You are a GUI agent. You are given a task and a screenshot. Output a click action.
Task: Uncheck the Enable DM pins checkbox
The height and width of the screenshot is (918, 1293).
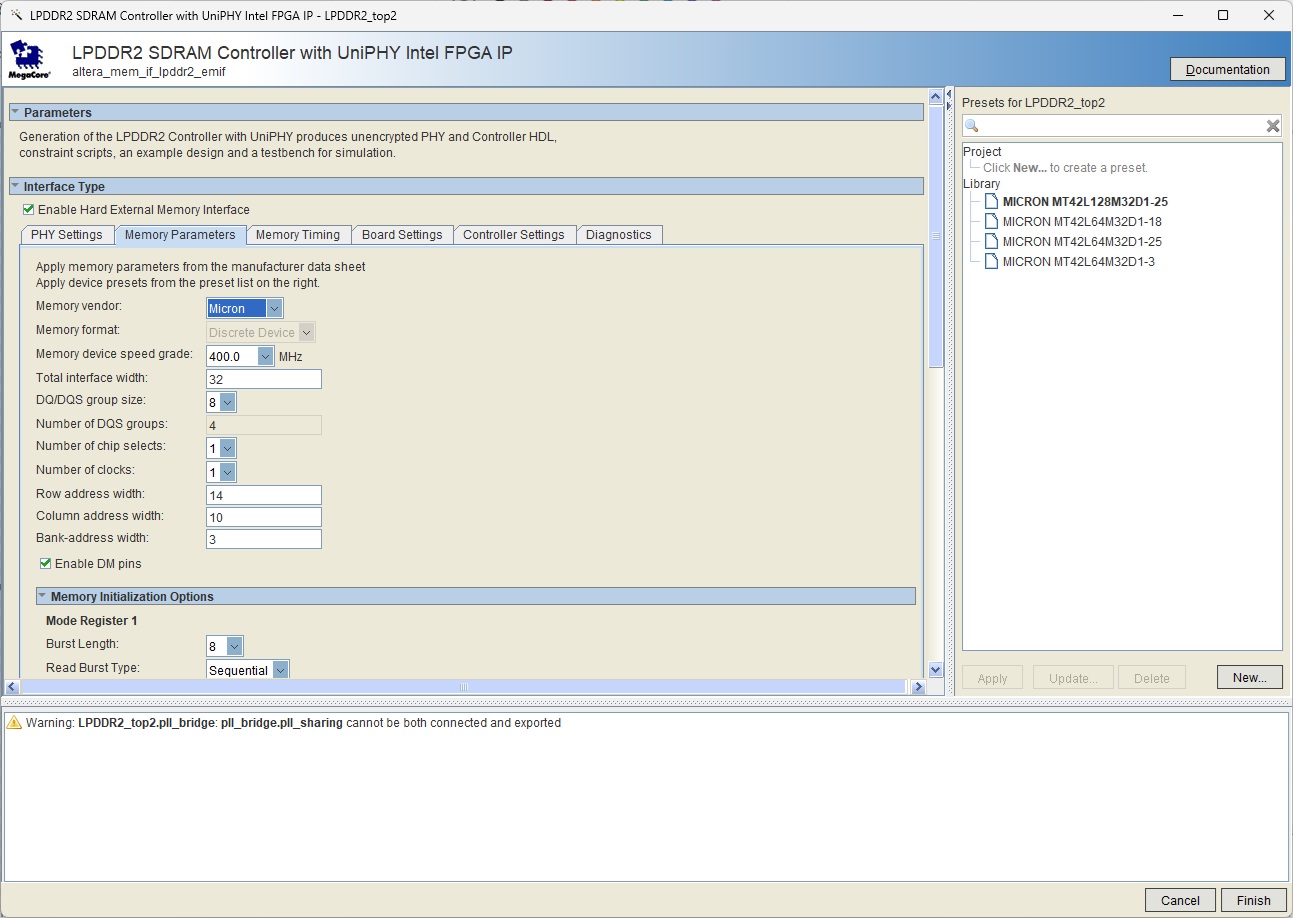click(46, 564)
